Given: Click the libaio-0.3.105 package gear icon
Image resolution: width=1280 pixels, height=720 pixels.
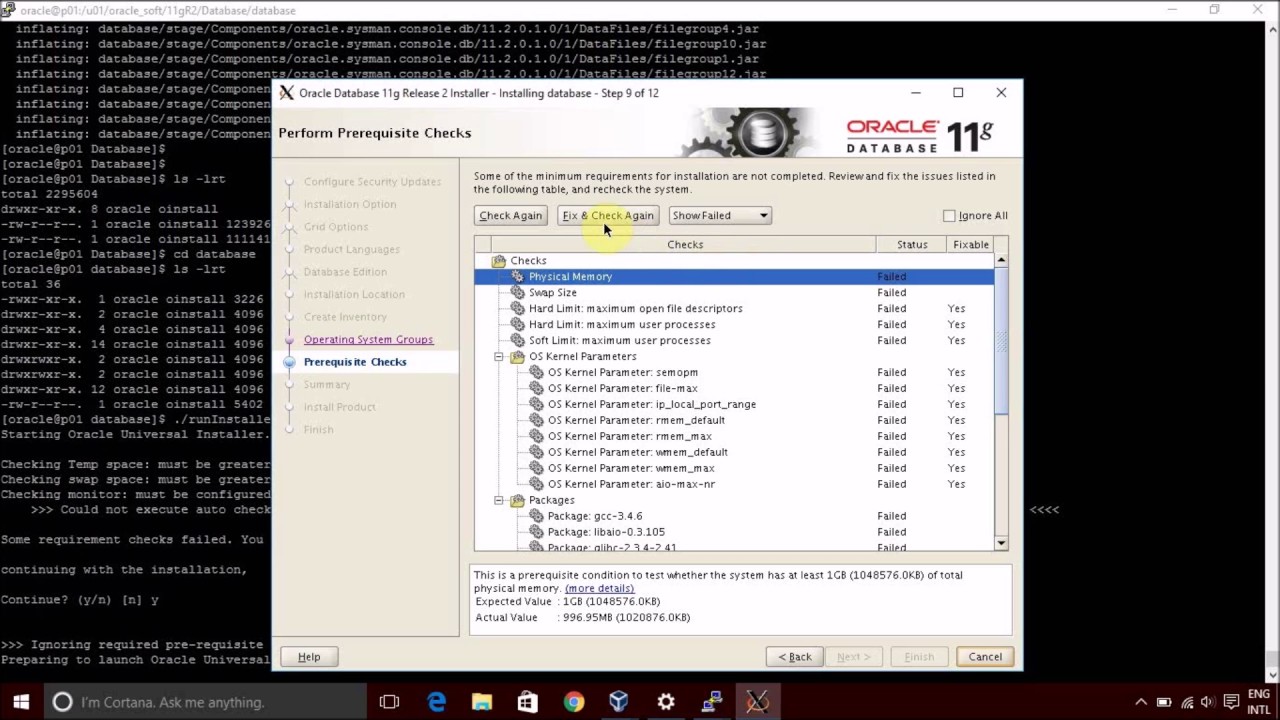Looking at the screenshot, I should click(x=536, y=532).
